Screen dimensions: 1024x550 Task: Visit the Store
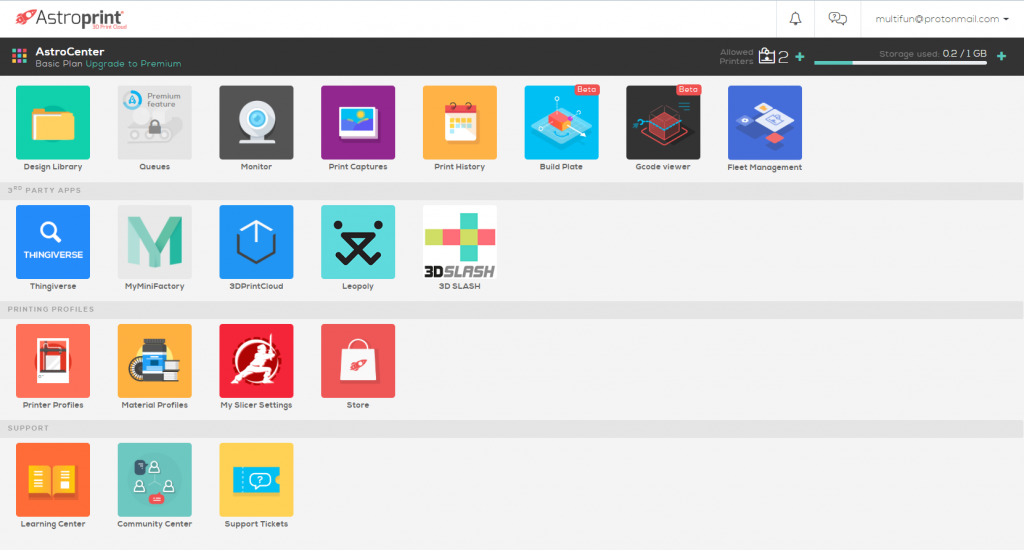(358, 361)
